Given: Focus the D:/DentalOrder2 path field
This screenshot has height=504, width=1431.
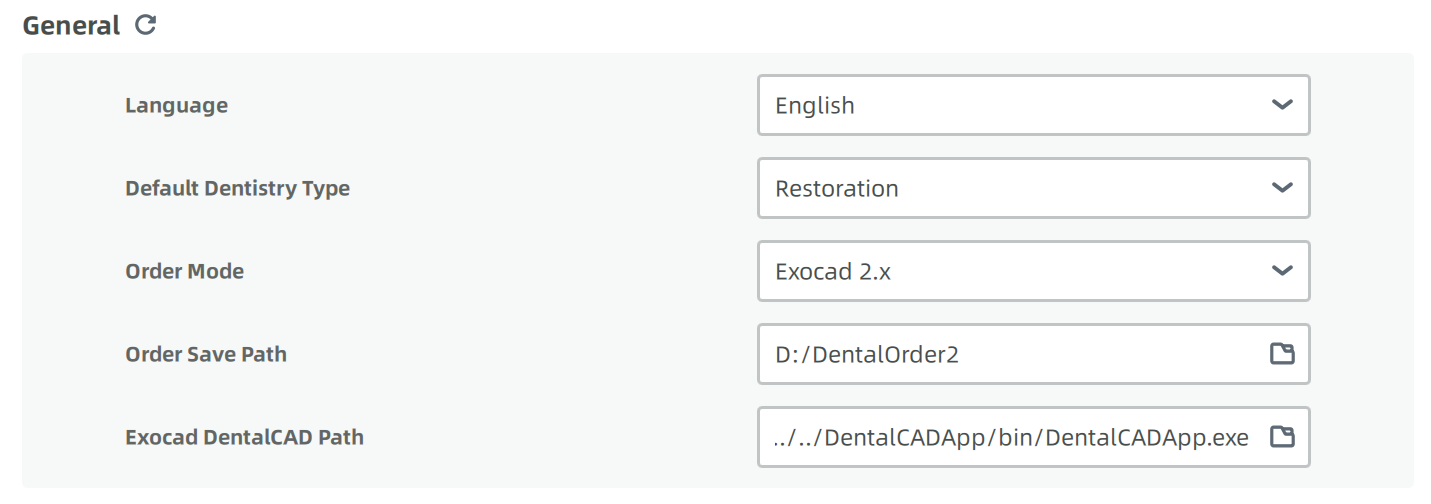Looking at the screenshot, I should pyautogui.click(x=1034, y=353).
